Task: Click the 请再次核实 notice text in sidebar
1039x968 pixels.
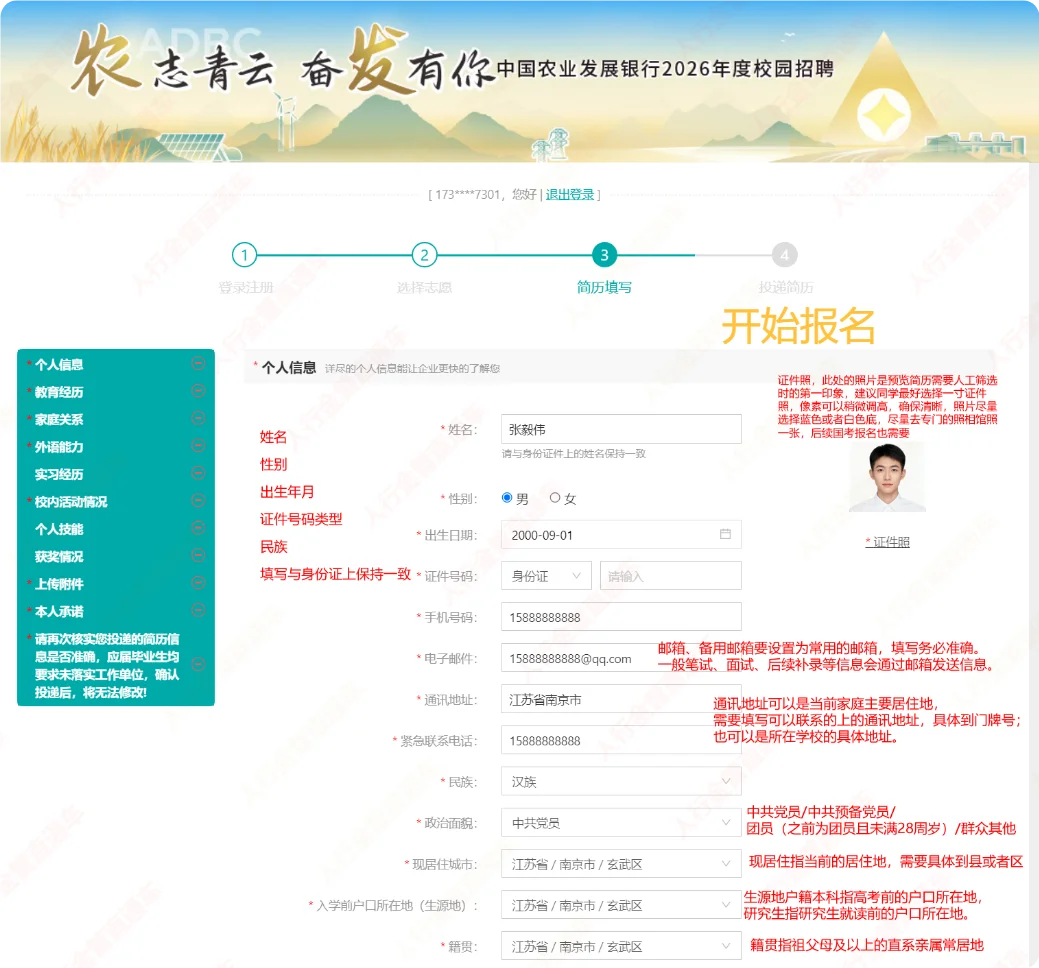Action: point(107,665)
